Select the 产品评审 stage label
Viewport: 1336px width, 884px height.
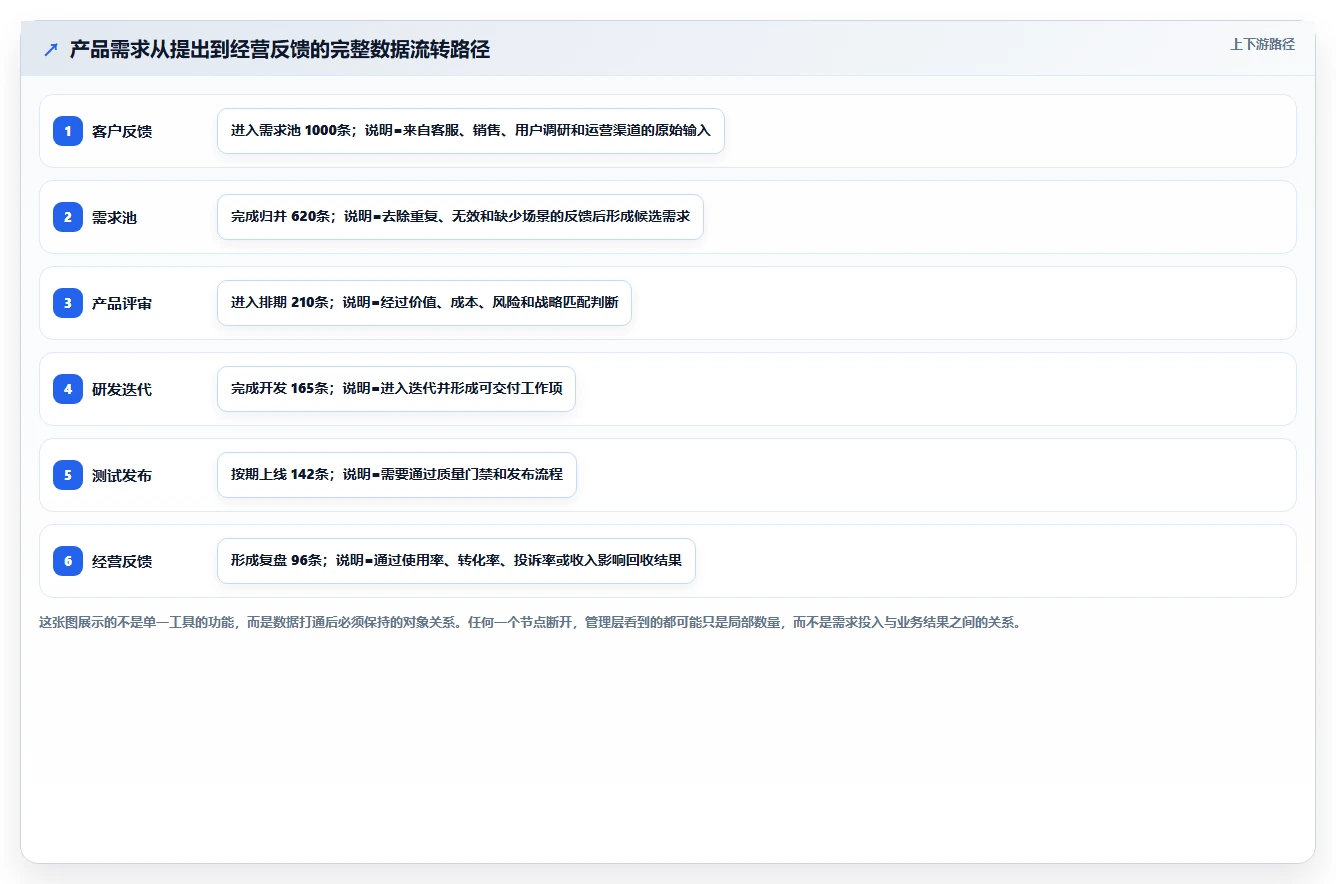tap(122, 303)
